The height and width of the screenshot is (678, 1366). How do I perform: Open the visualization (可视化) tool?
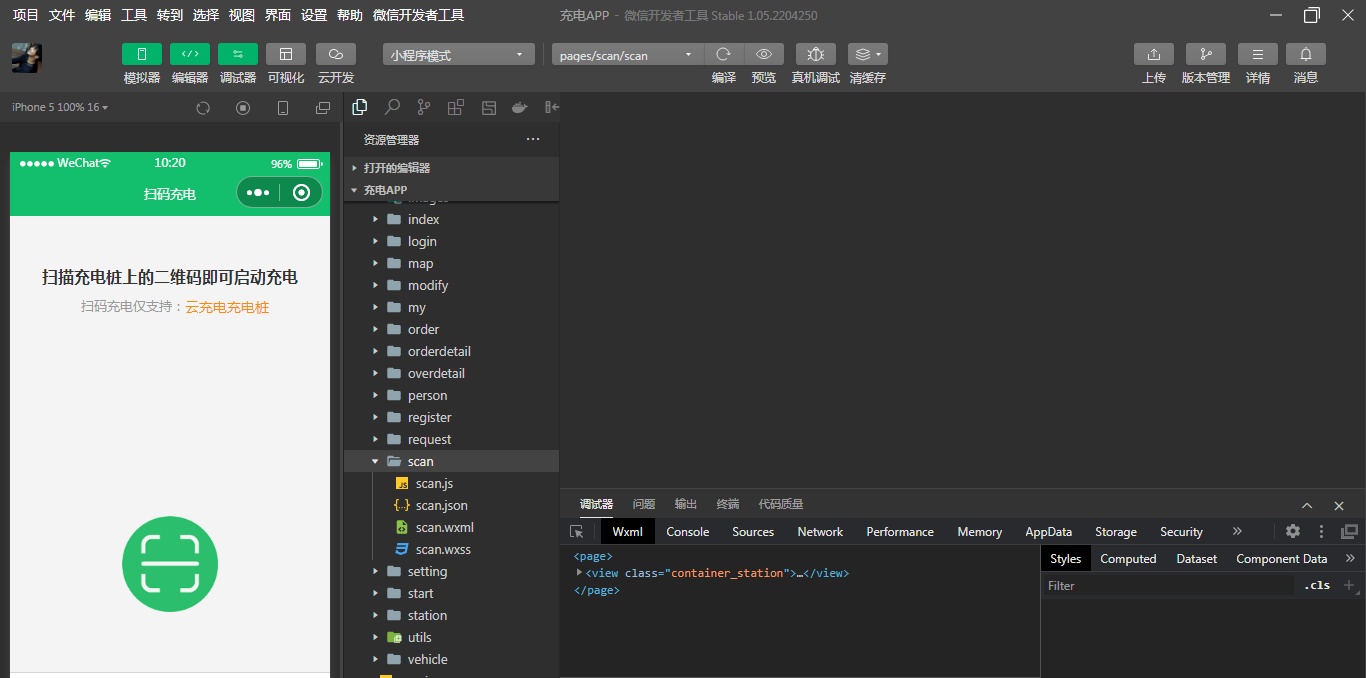[x=286, y=54]
